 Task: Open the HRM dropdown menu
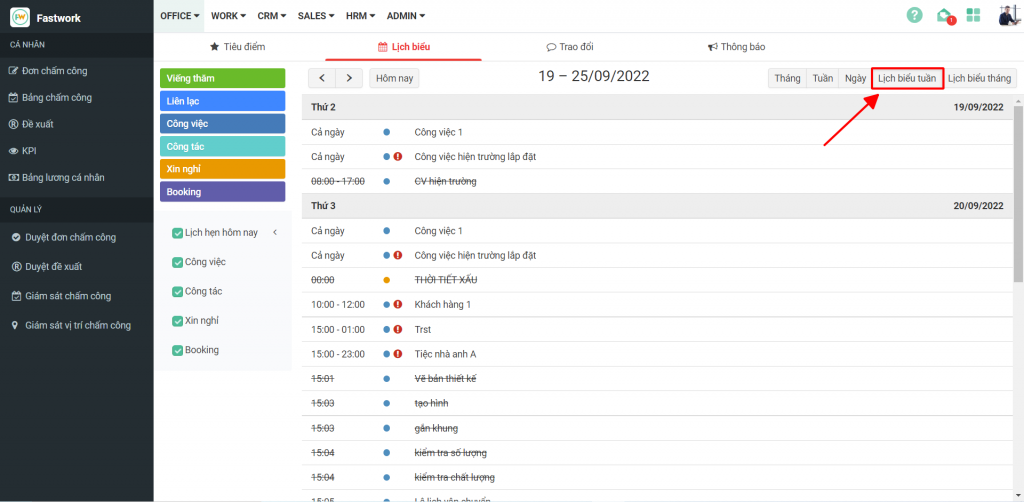pyautogui.click(x=360, y=16)
